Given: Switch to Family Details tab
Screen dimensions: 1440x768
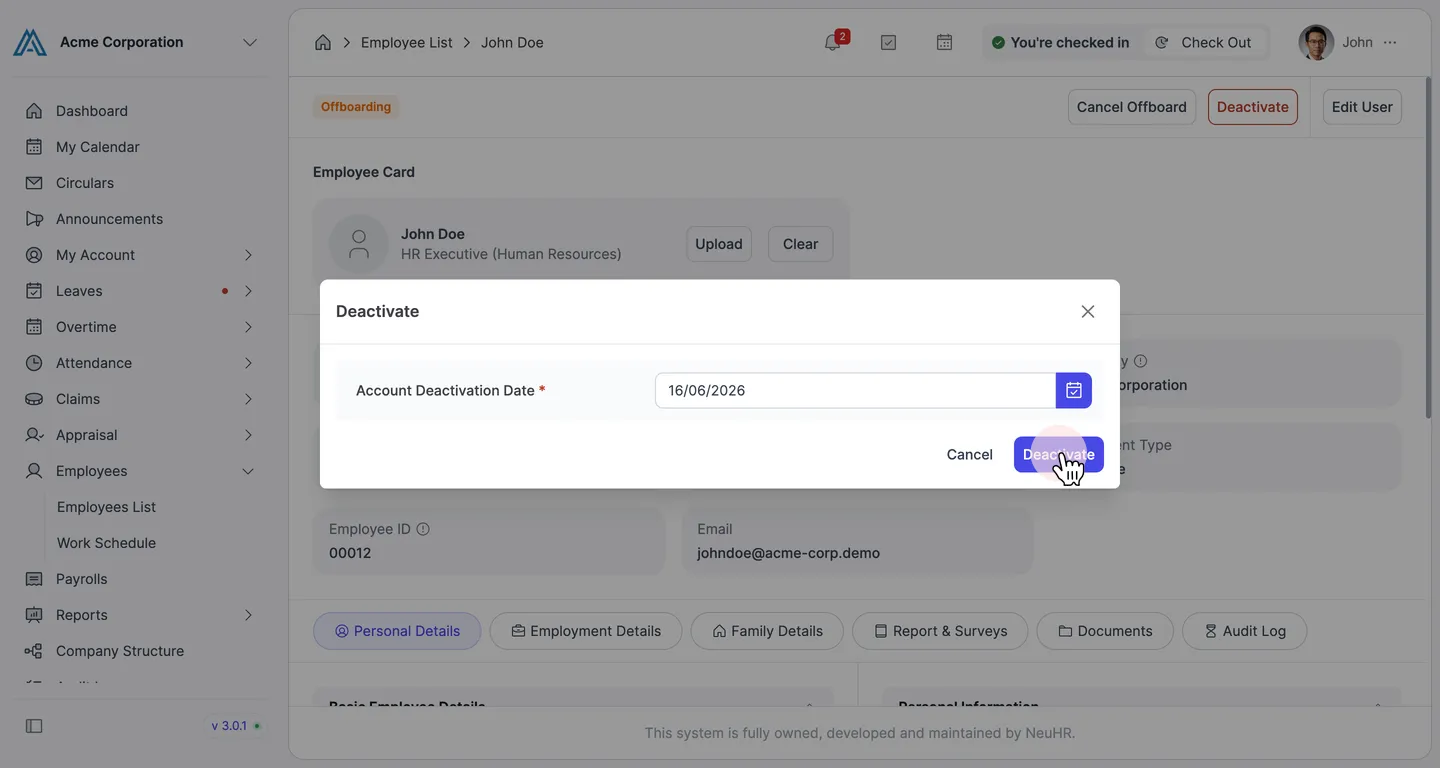Looking at the screenshot, I should [x=767, y=631].
